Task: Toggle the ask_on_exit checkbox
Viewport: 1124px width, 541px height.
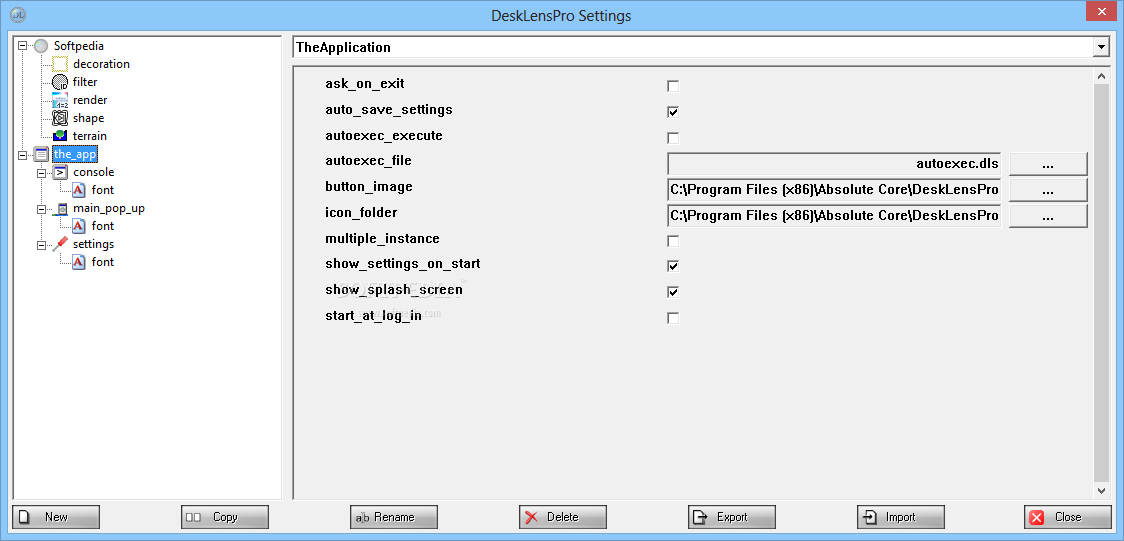Action: click(x=673, y=86)
